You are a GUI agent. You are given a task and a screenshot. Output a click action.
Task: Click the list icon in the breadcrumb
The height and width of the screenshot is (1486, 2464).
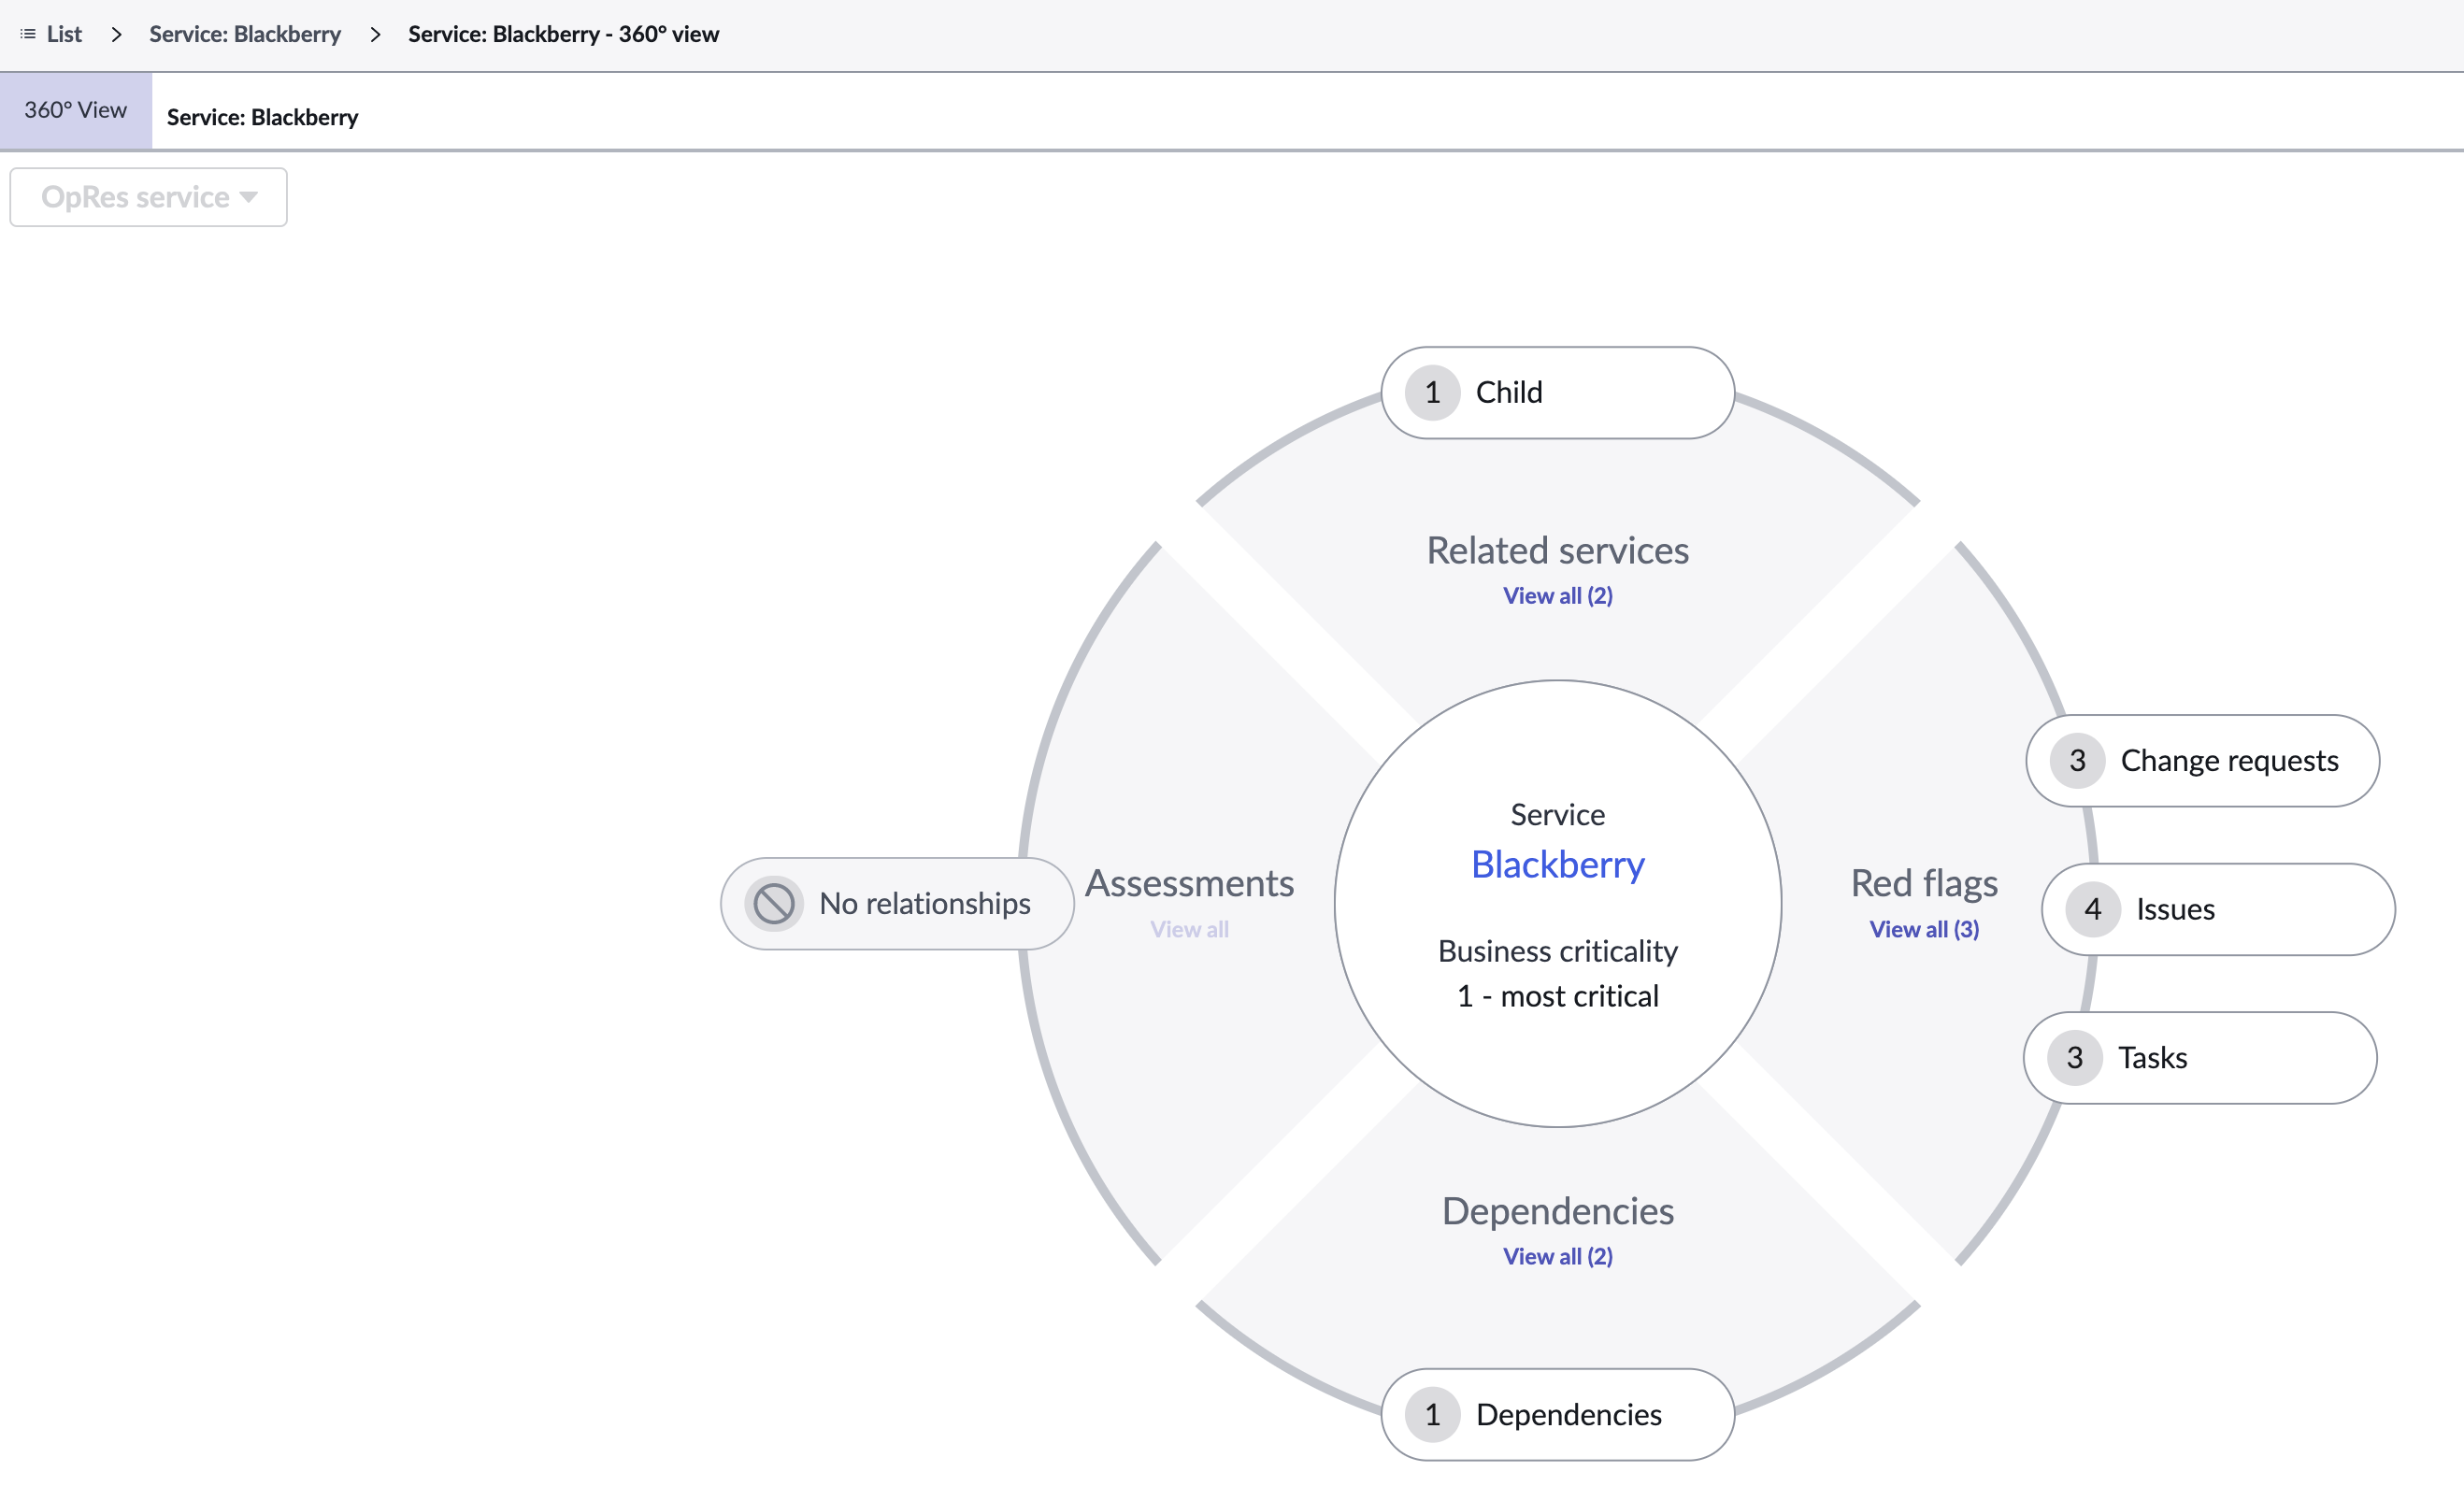[x=28, y=34]
